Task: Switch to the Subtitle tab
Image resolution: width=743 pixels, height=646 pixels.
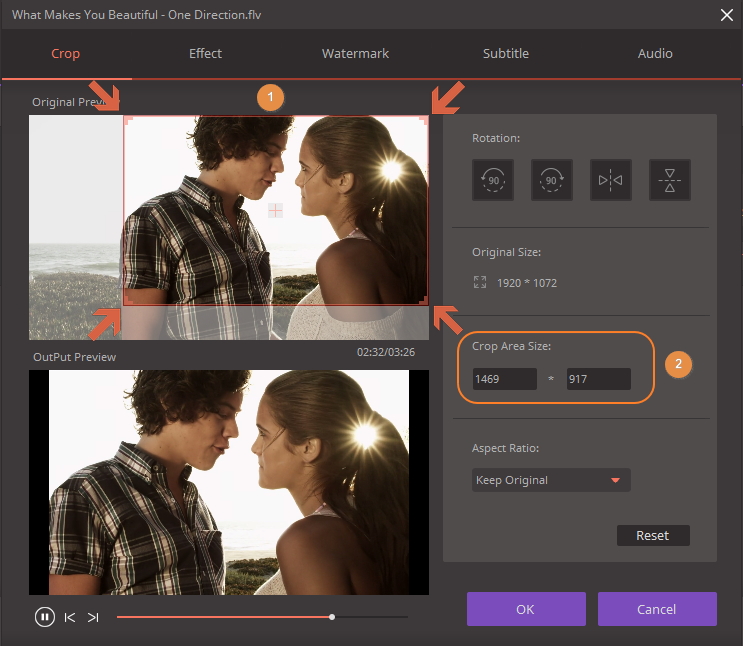Action: [x=506, y=54]
